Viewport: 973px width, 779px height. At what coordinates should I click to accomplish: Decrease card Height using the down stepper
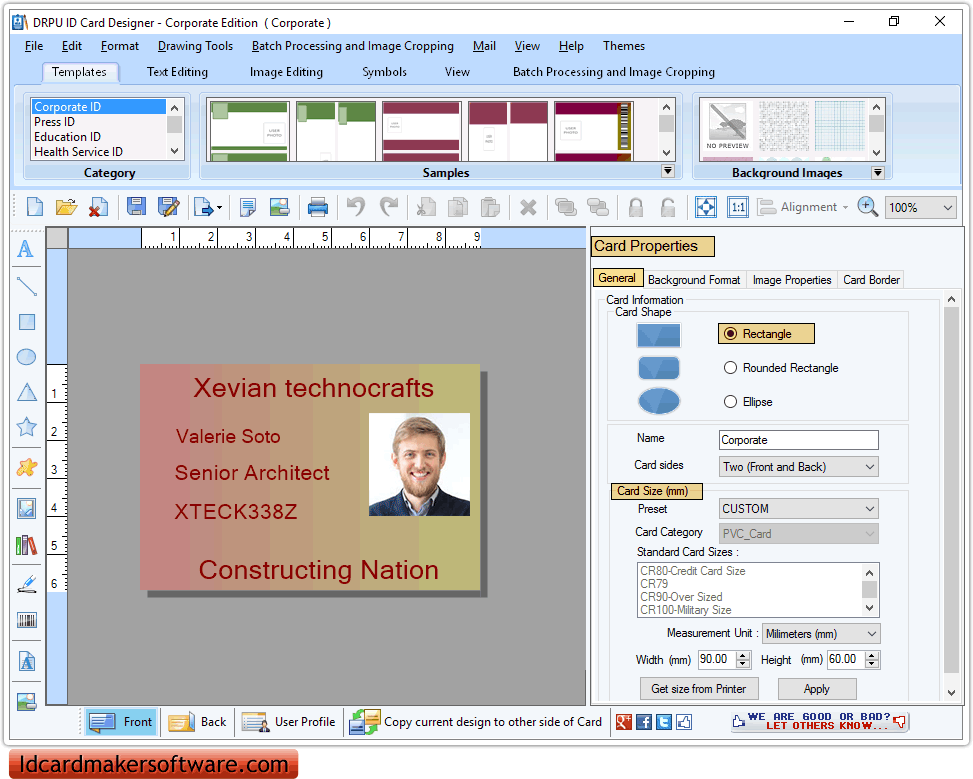[x=872, y=664]
